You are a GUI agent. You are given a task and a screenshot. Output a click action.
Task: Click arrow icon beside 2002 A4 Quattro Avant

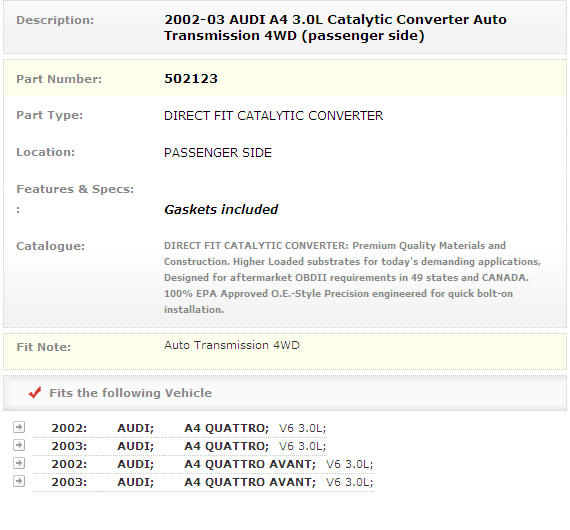(19, 463)
